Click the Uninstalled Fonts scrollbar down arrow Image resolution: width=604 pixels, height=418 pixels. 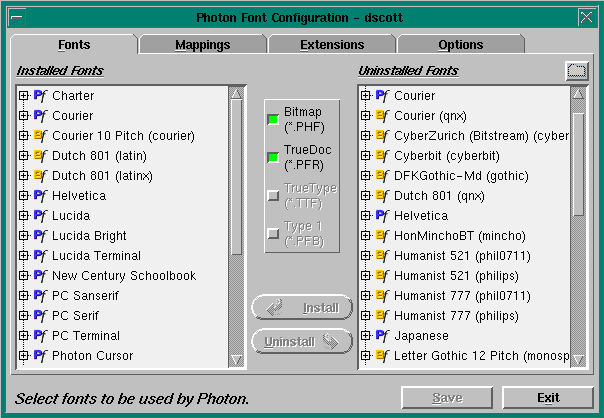(578, 360)
